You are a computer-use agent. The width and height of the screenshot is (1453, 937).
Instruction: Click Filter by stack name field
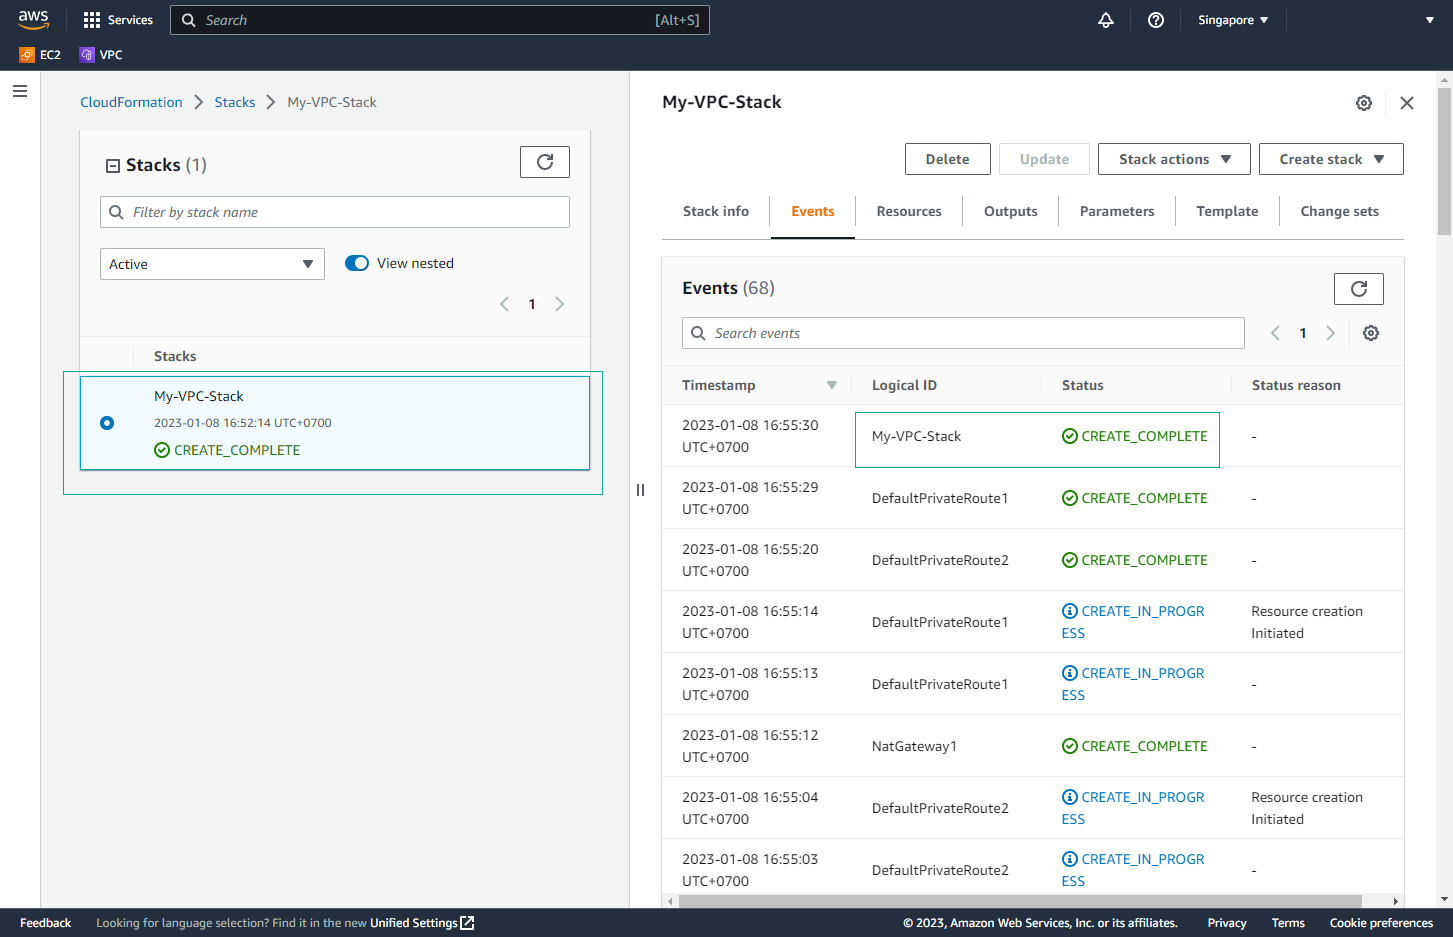335,212
